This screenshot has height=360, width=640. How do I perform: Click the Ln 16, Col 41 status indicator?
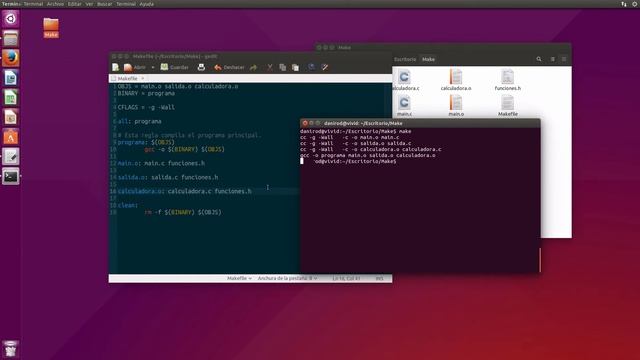click(x=346, y=278)
